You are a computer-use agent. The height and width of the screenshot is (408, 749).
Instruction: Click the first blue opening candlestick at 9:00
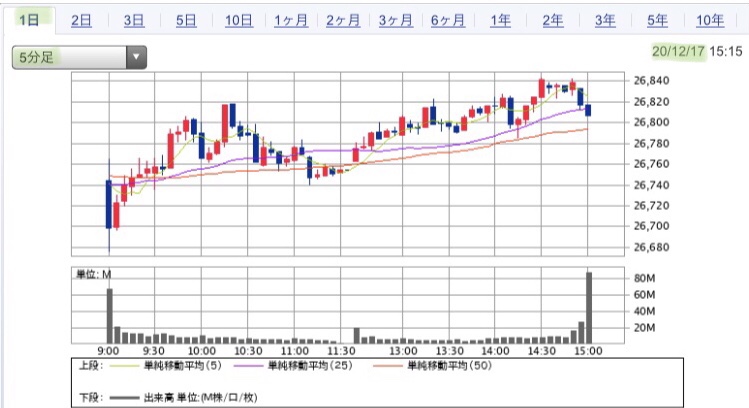click(109, 204)
